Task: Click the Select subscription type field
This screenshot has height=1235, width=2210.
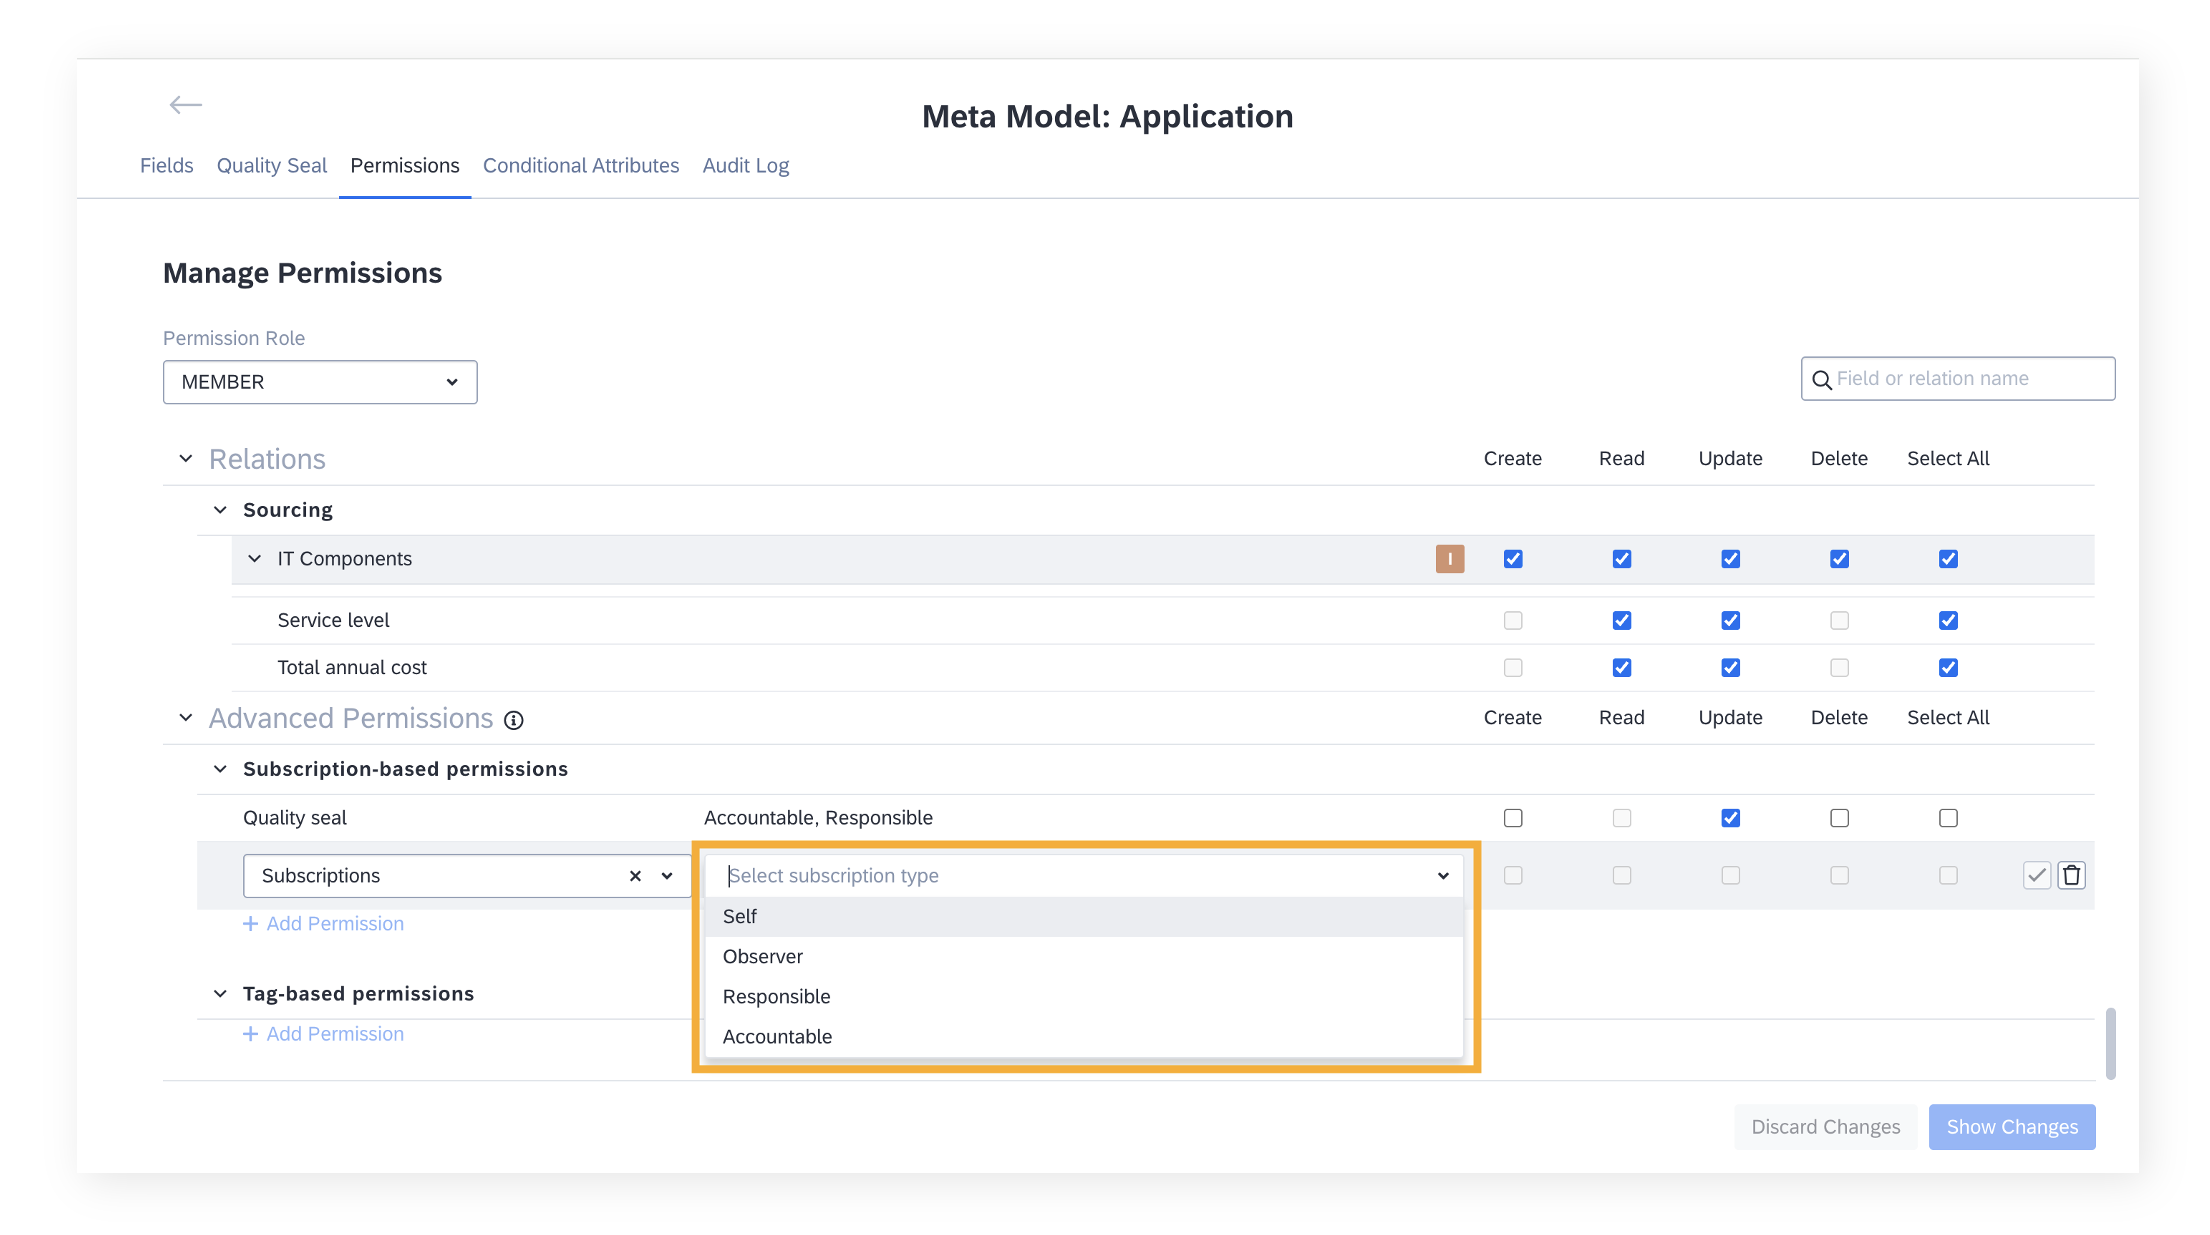Action: coord(1084,876)
